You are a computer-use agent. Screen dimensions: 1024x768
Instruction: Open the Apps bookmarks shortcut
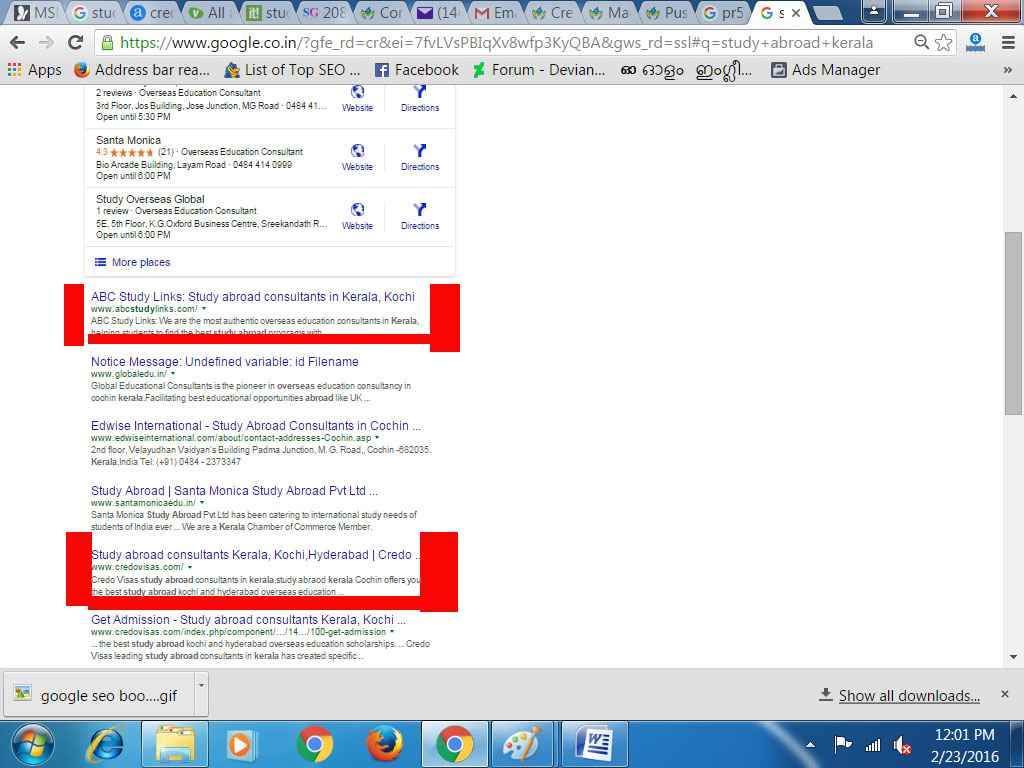point(34,70)
